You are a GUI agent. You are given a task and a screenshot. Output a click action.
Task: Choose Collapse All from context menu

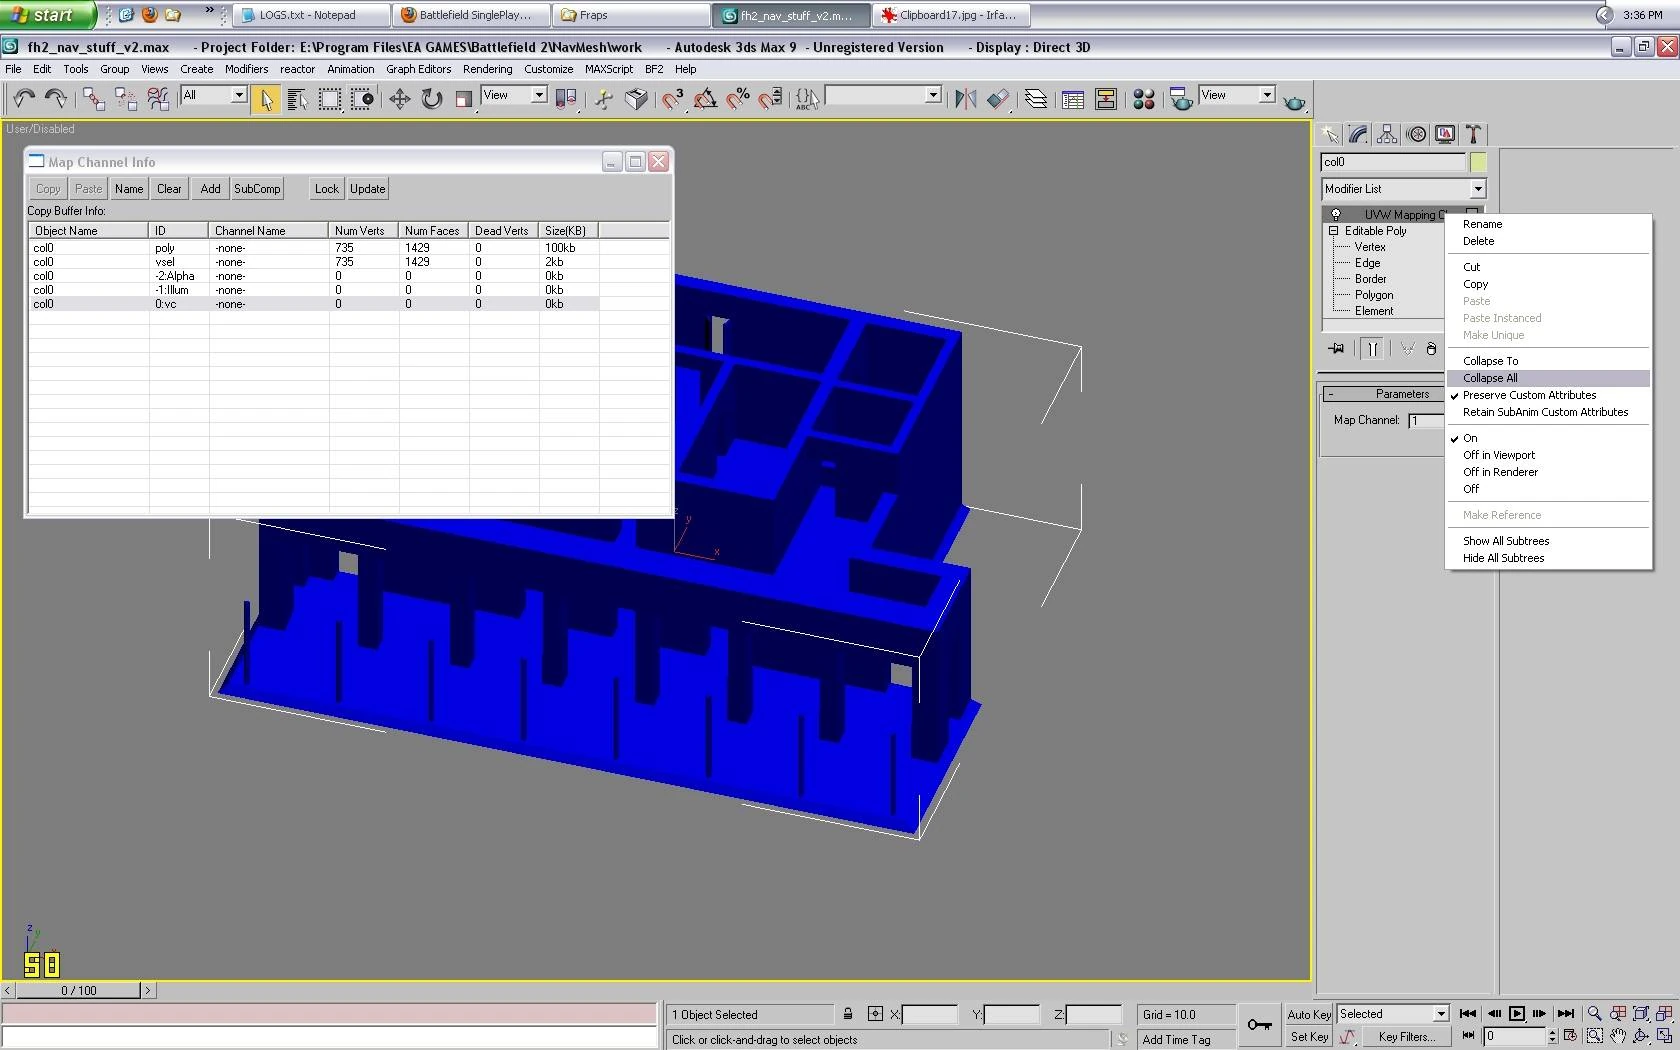1490,378
